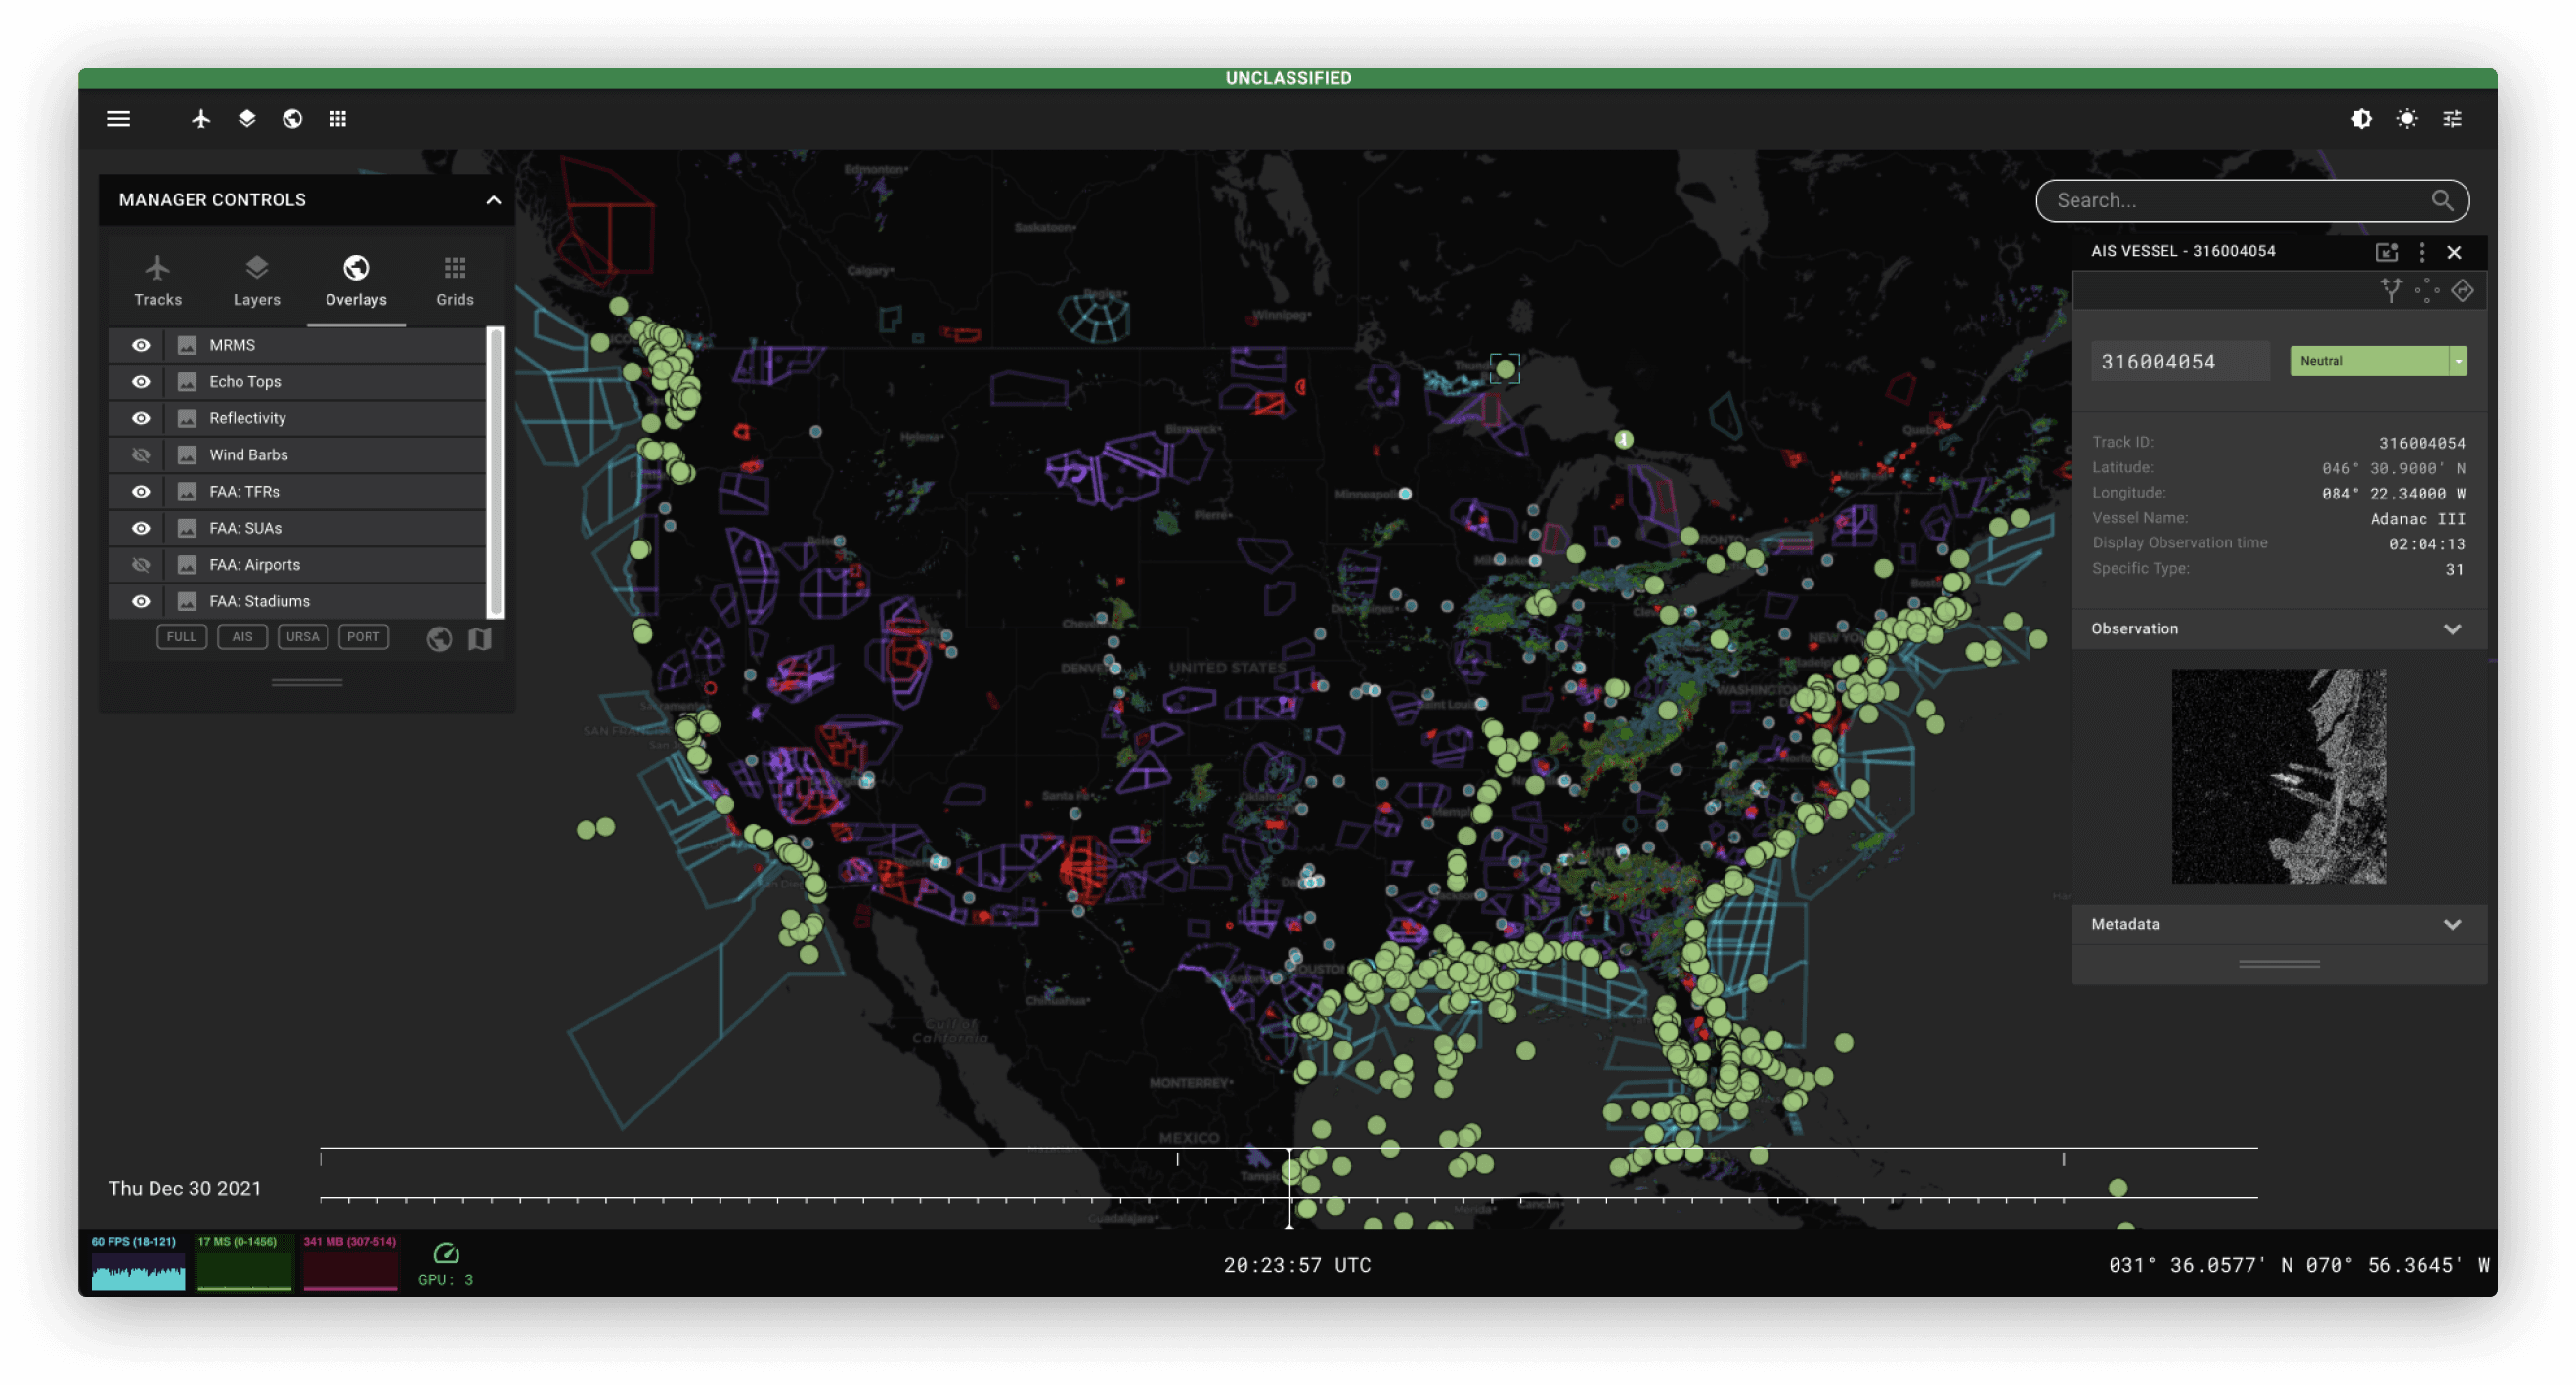Image resolution: width=2576 pixels, height=1385 pixels.
Task: Click the contrast icon in top-right toolbar
Action: [2361, 119]
